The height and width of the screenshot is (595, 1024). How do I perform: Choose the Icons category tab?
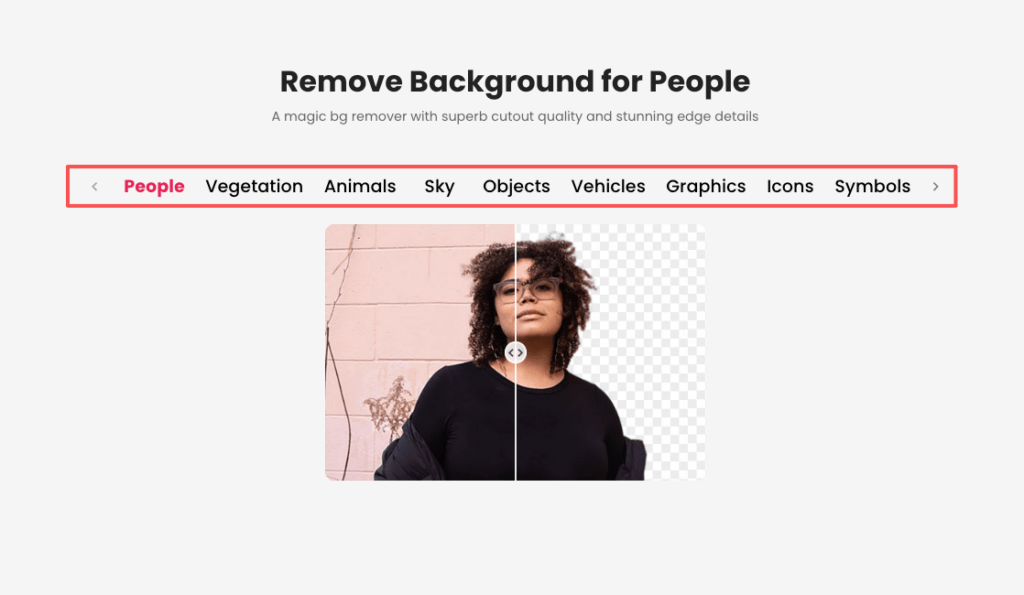[790, 187]
